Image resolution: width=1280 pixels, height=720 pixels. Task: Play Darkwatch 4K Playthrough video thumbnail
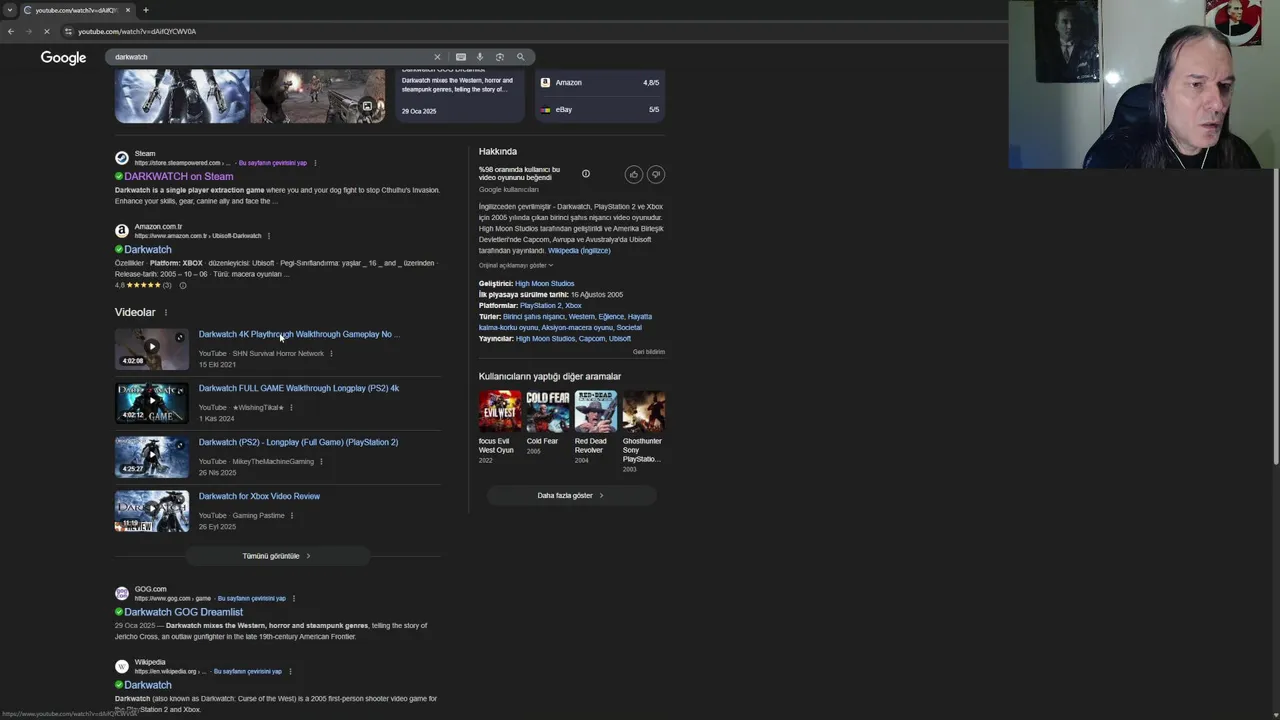click(x=151, y=349)
